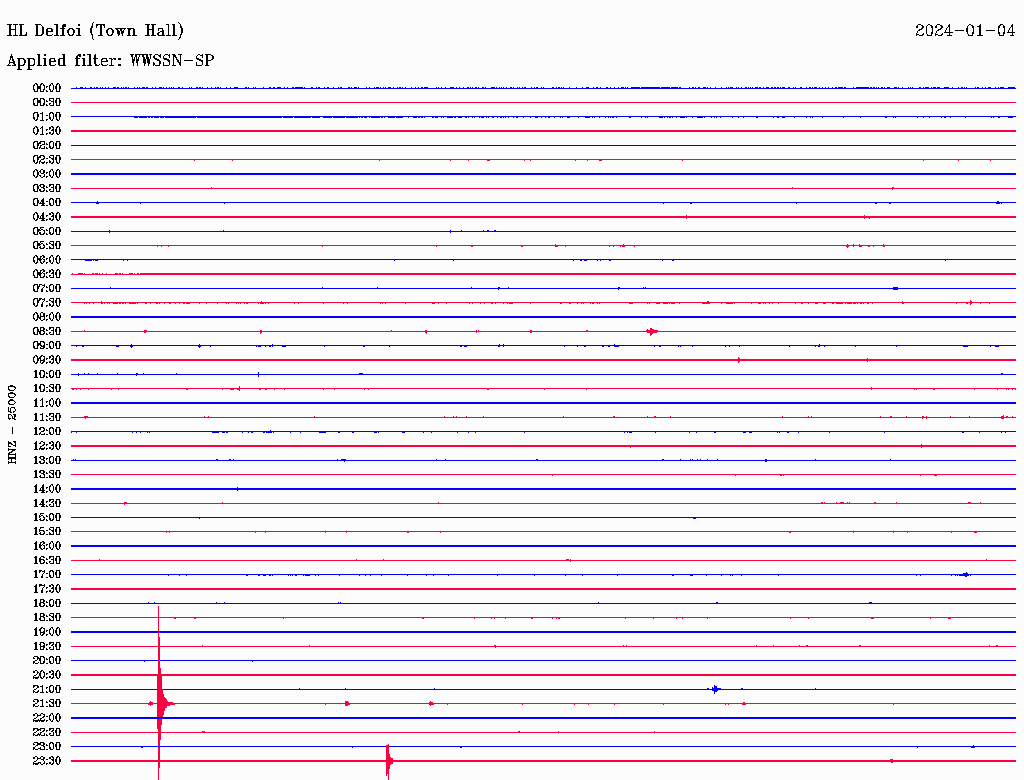Select the 13:00 time label
The width and height of the screenshot is (1024, 780).
[x=47, y=460]
